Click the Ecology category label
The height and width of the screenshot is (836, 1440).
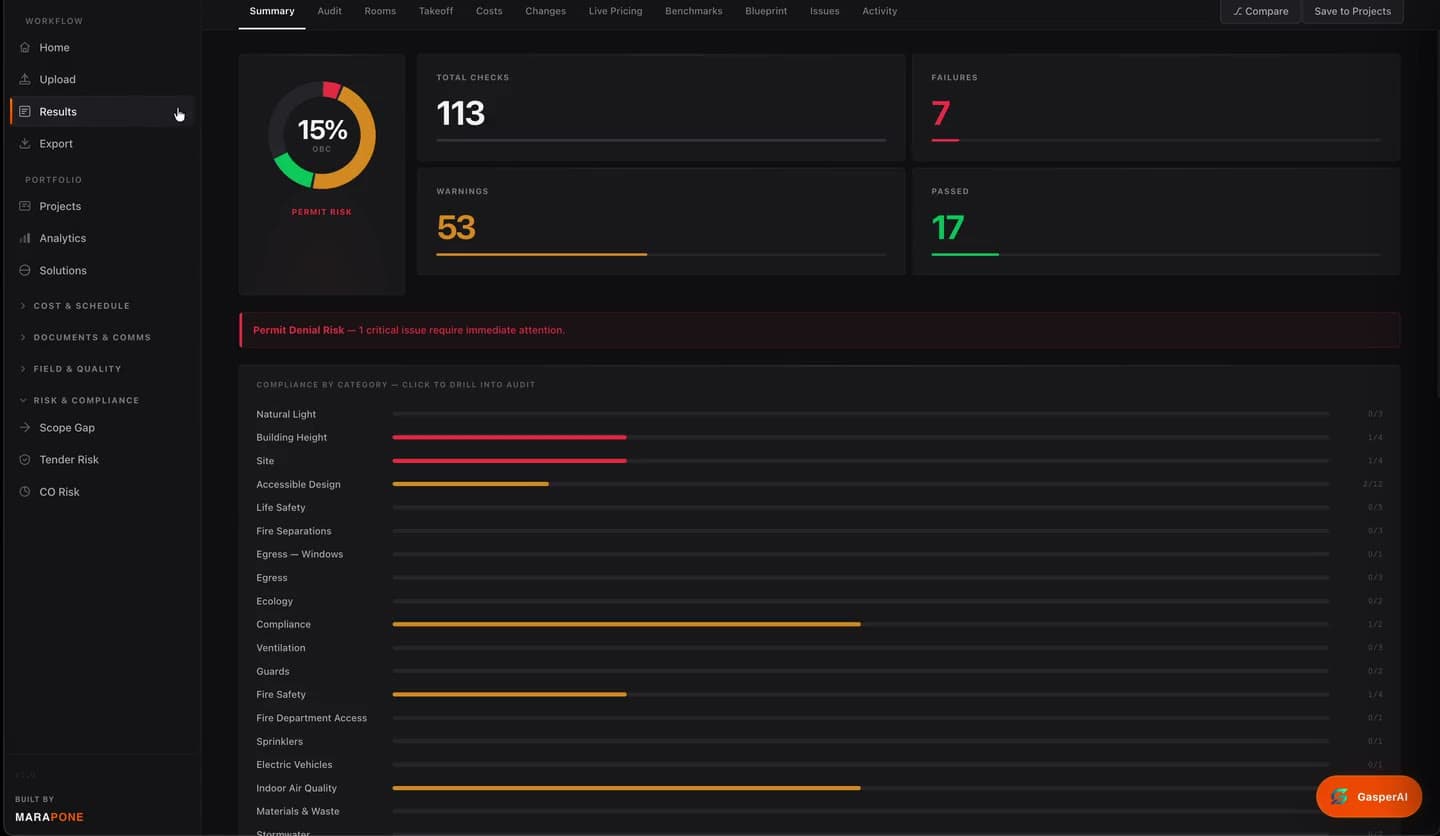click(274, 601)
